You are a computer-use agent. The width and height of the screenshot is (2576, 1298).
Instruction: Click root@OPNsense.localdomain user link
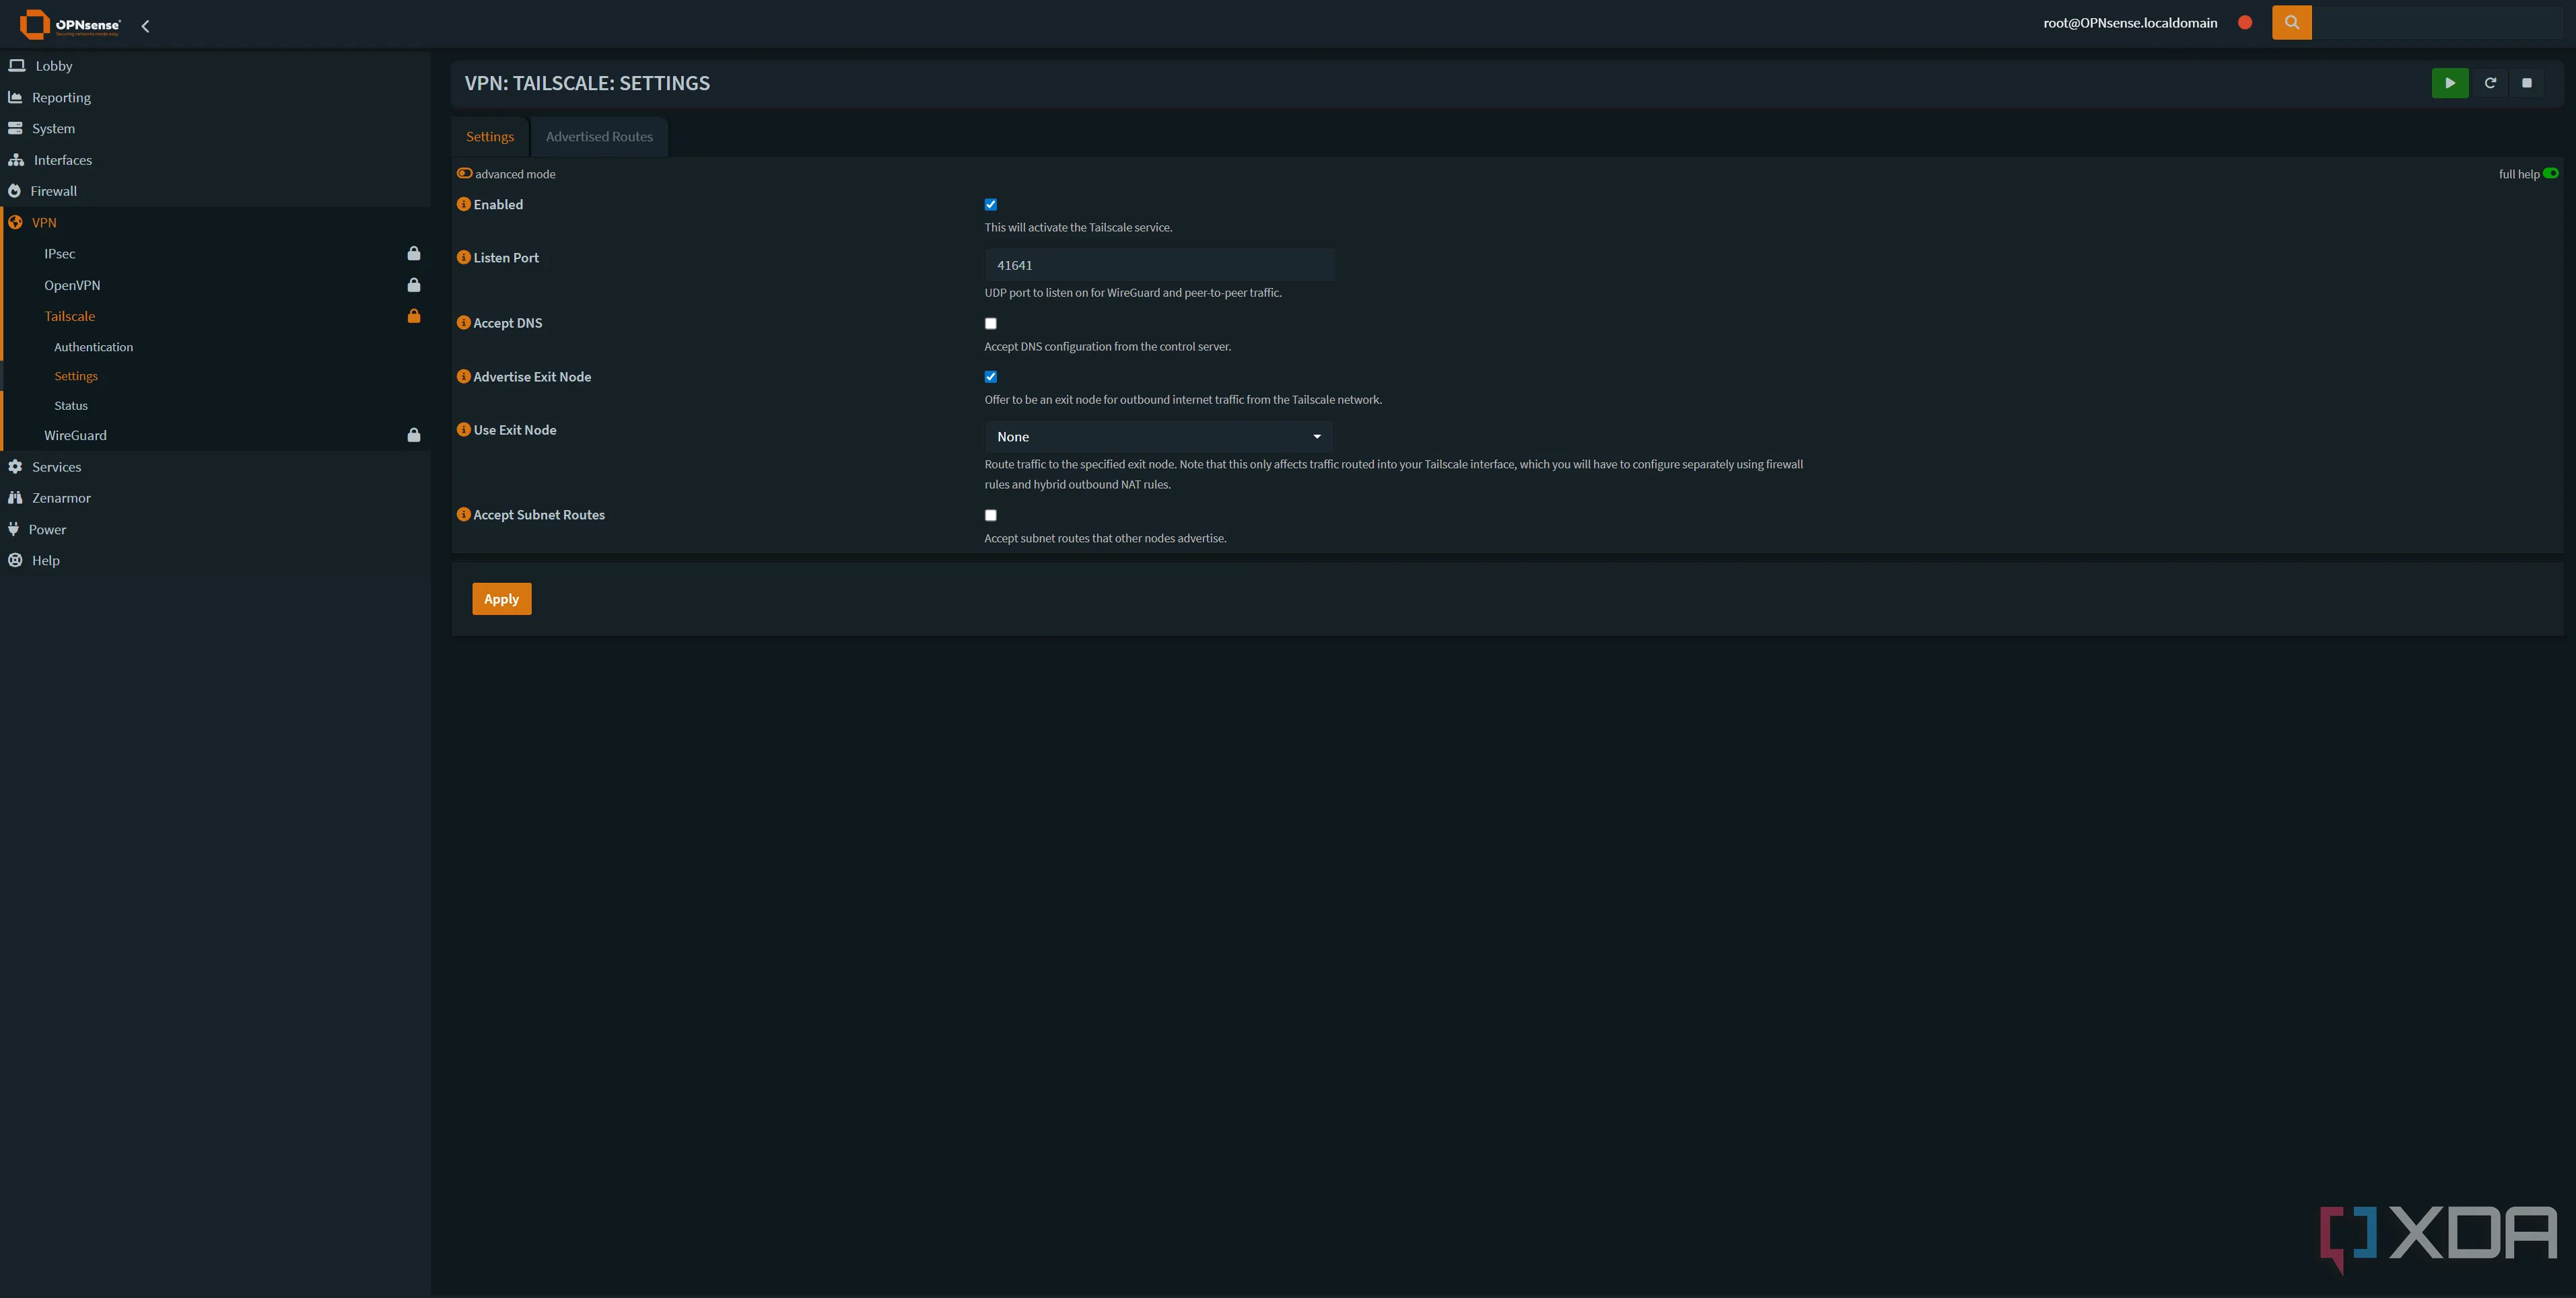(2130, 22)
